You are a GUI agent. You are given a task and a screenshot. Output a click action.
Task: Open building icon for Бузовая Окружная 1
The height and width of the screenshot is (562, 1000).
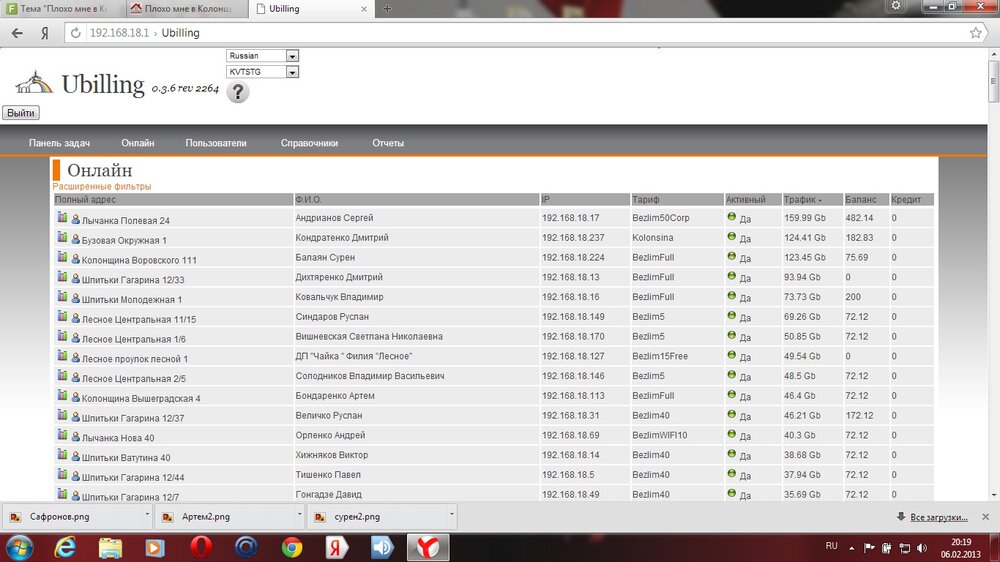62,237
